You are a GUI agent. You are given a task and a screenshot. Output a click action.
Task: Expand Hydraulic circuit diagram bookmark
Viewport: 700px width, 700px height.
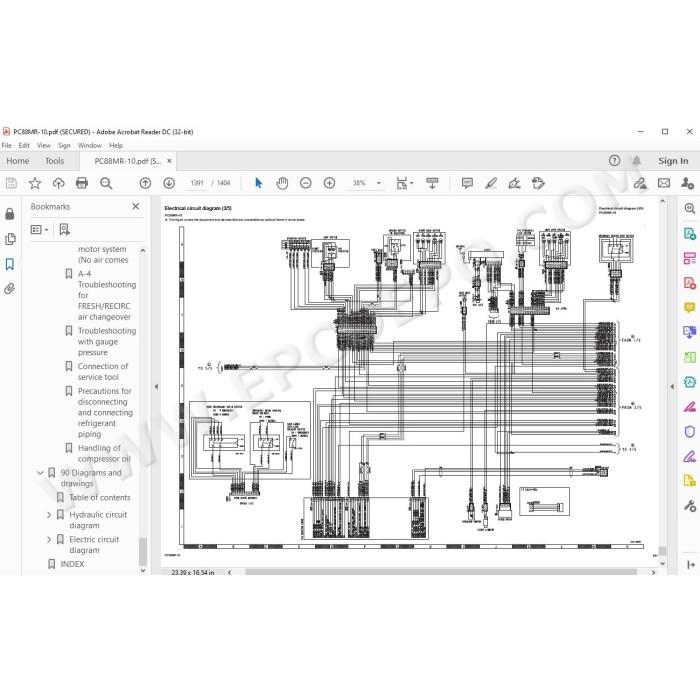point(49,515)
